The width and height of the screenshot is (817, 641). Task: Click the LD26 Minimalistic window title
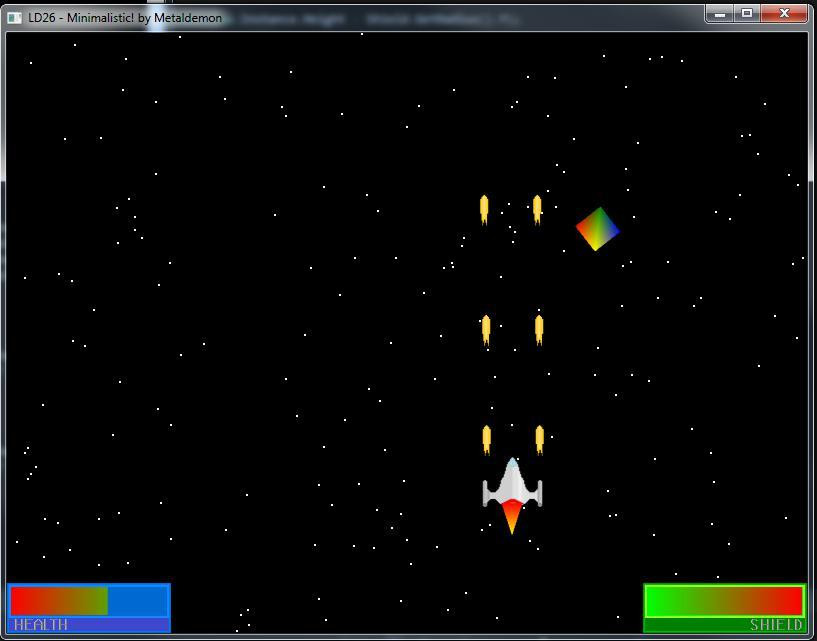[x=125, y=17]
